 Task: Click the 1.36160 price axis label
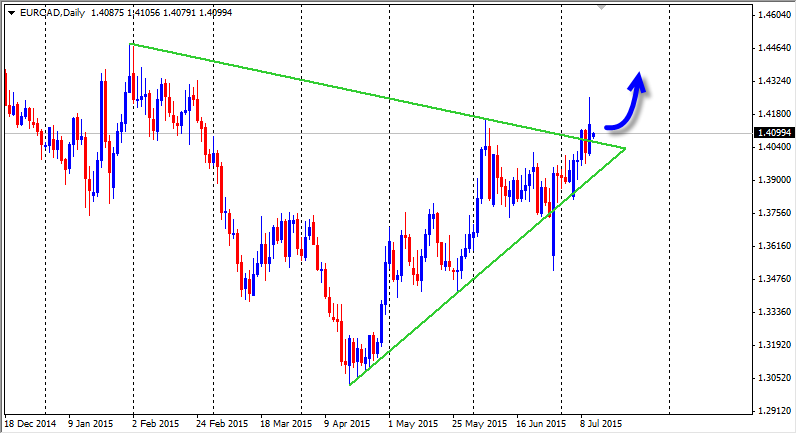774,246
